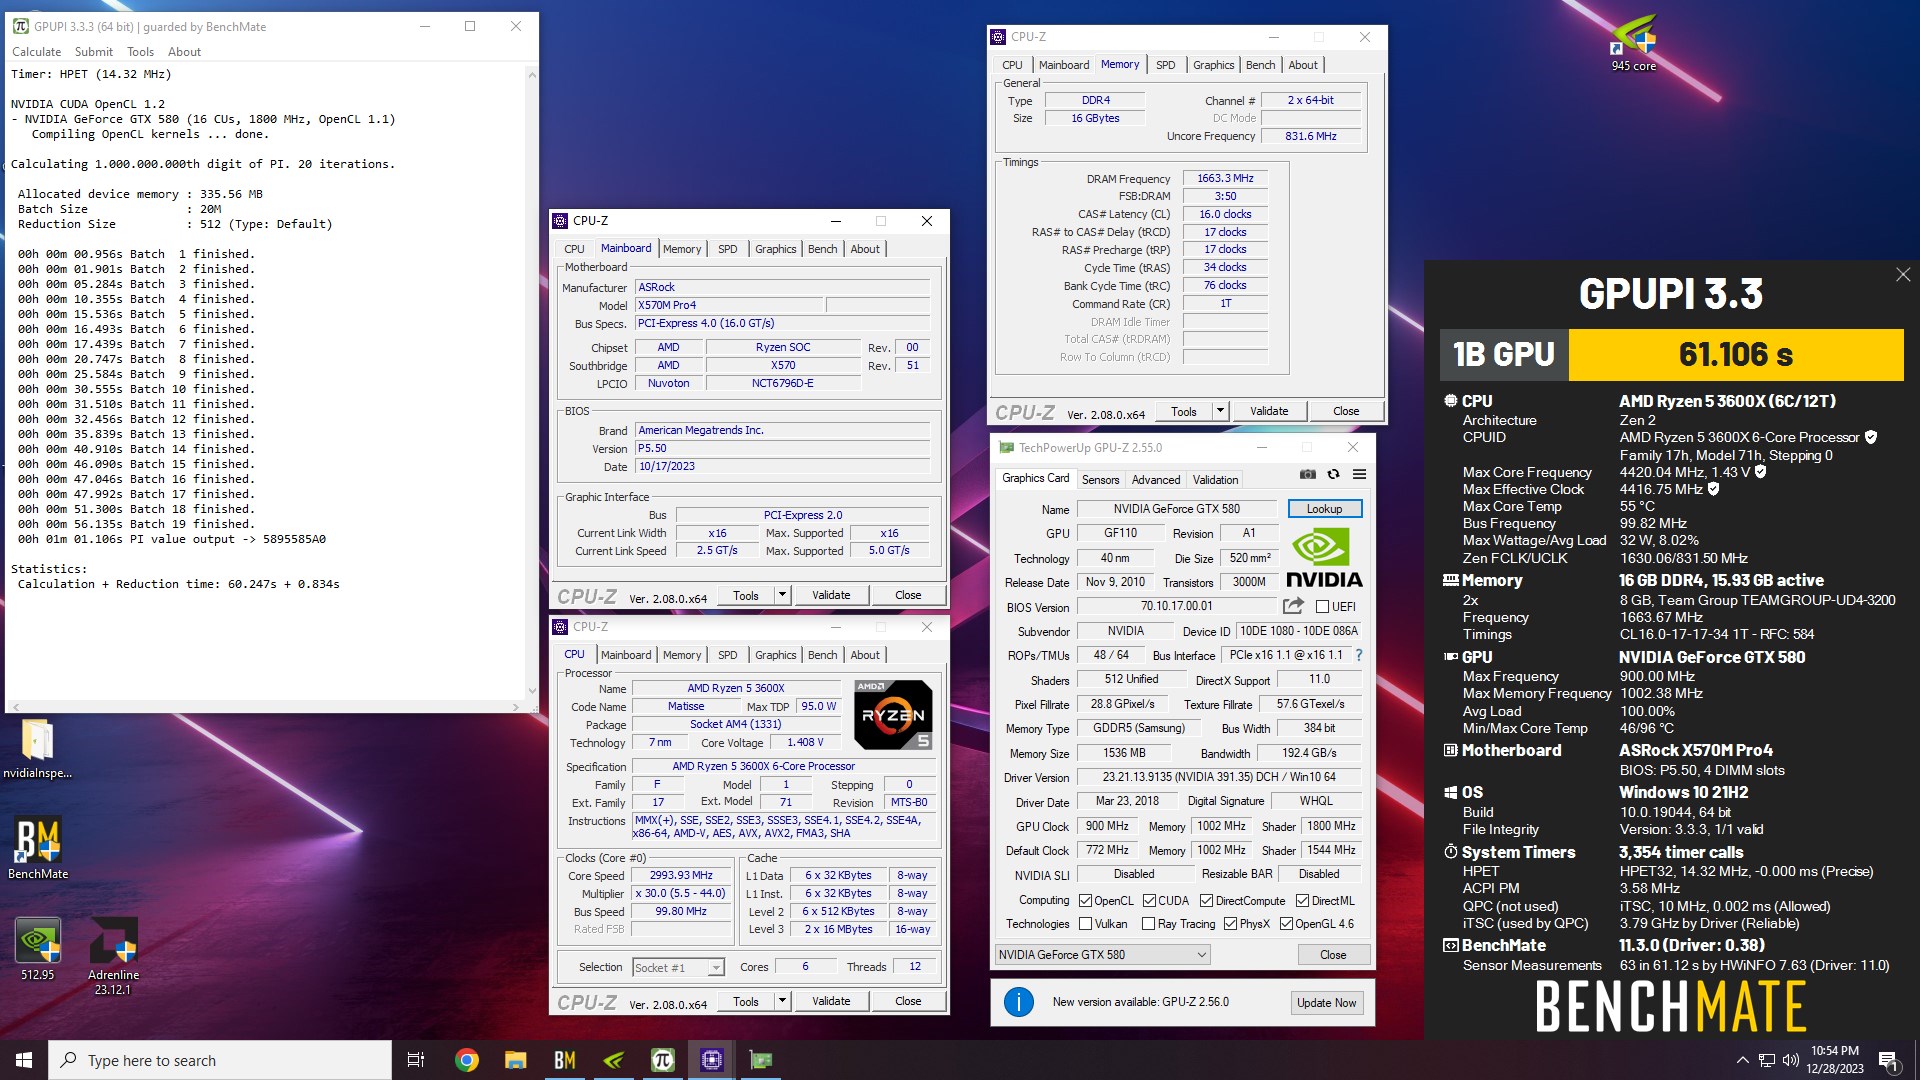Toggle the DirectML checkbox in GPU-Z
Image resolution: width=1920 pixels, height=1080 pixels.
(x=1302, y=901)
